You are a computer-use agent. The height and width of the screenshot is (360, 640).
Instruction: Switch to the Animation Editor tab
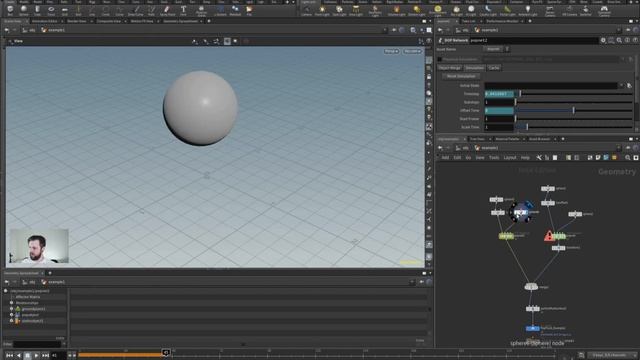tap(45, 21)
